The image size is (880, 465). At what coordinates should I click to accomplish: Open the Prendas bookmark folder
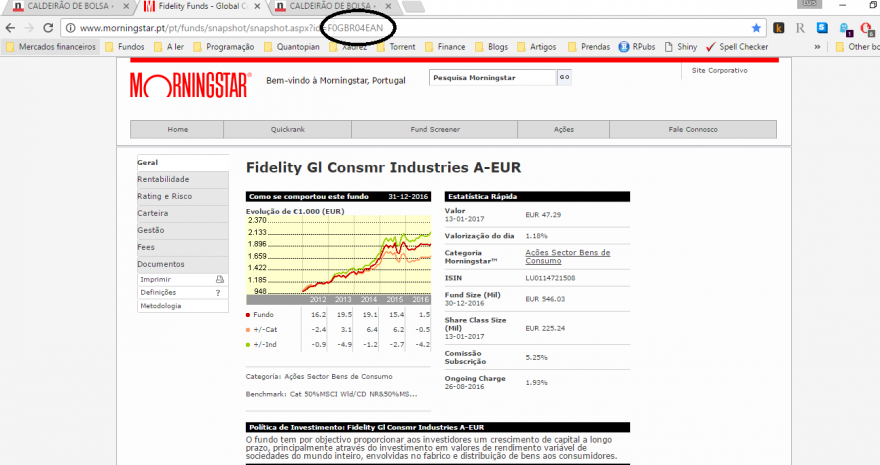click(x=589, y=47)
